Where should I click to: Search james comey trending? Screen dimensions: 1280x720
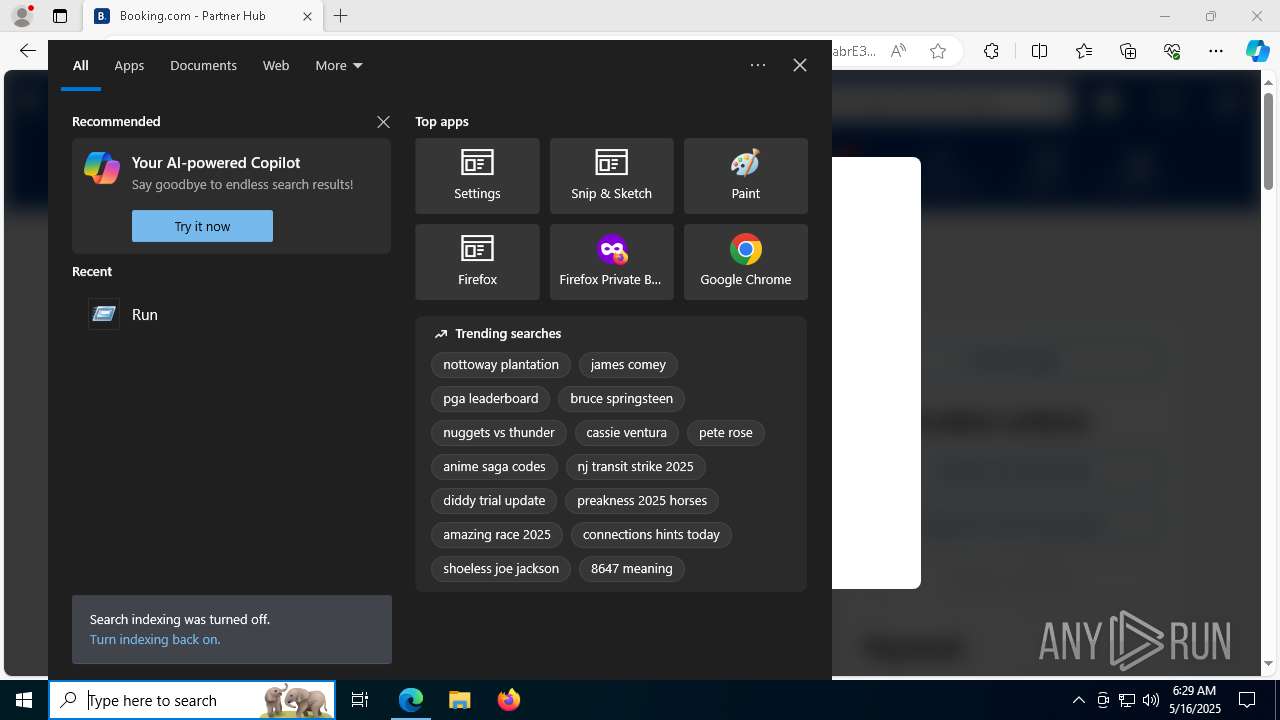[x=628, y=365]
